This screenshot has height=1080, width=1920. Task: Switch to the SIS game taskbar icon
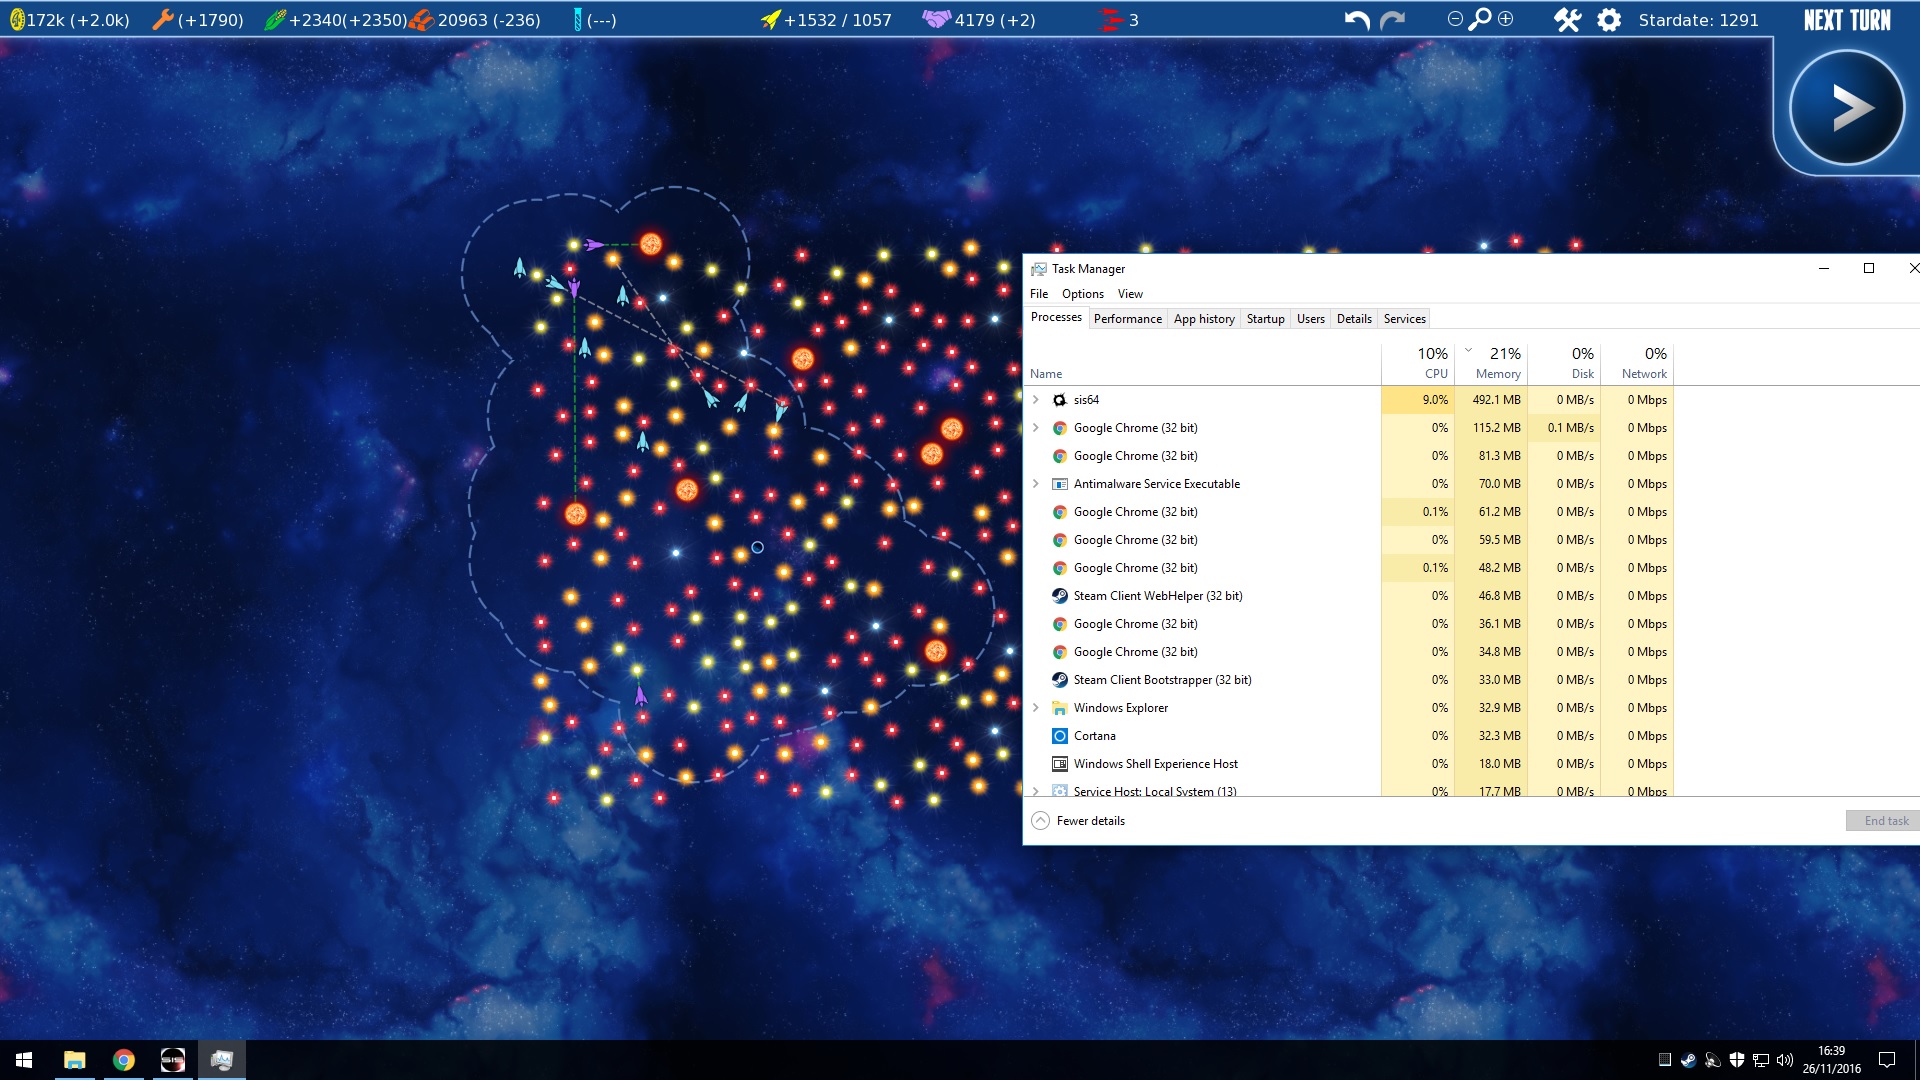tap(172, 1060)
